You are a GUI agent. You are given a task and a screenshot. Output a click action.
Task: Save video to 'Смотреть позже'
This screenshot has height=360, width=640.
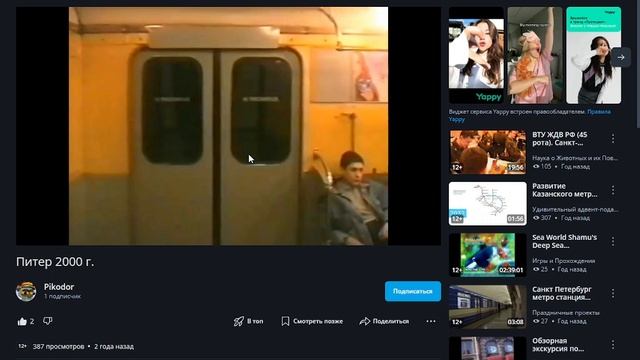point(312,322)
